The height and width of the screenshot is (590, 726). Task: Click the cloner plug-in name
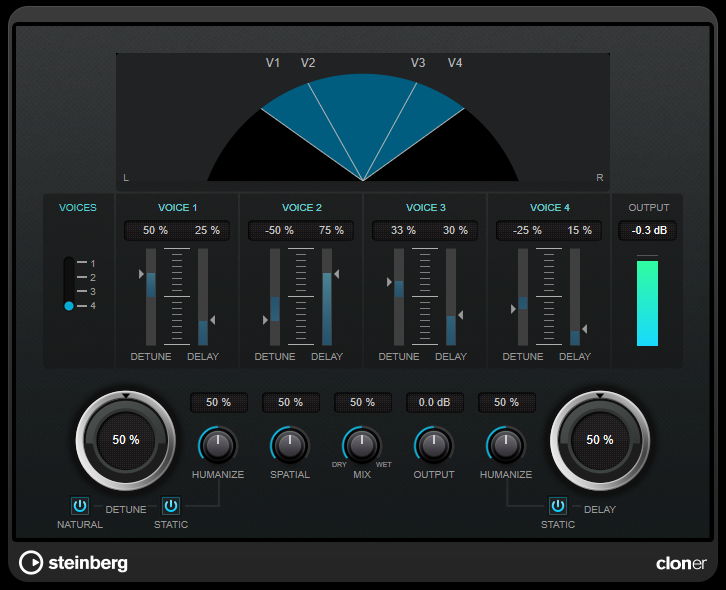(x=681, y=563)
